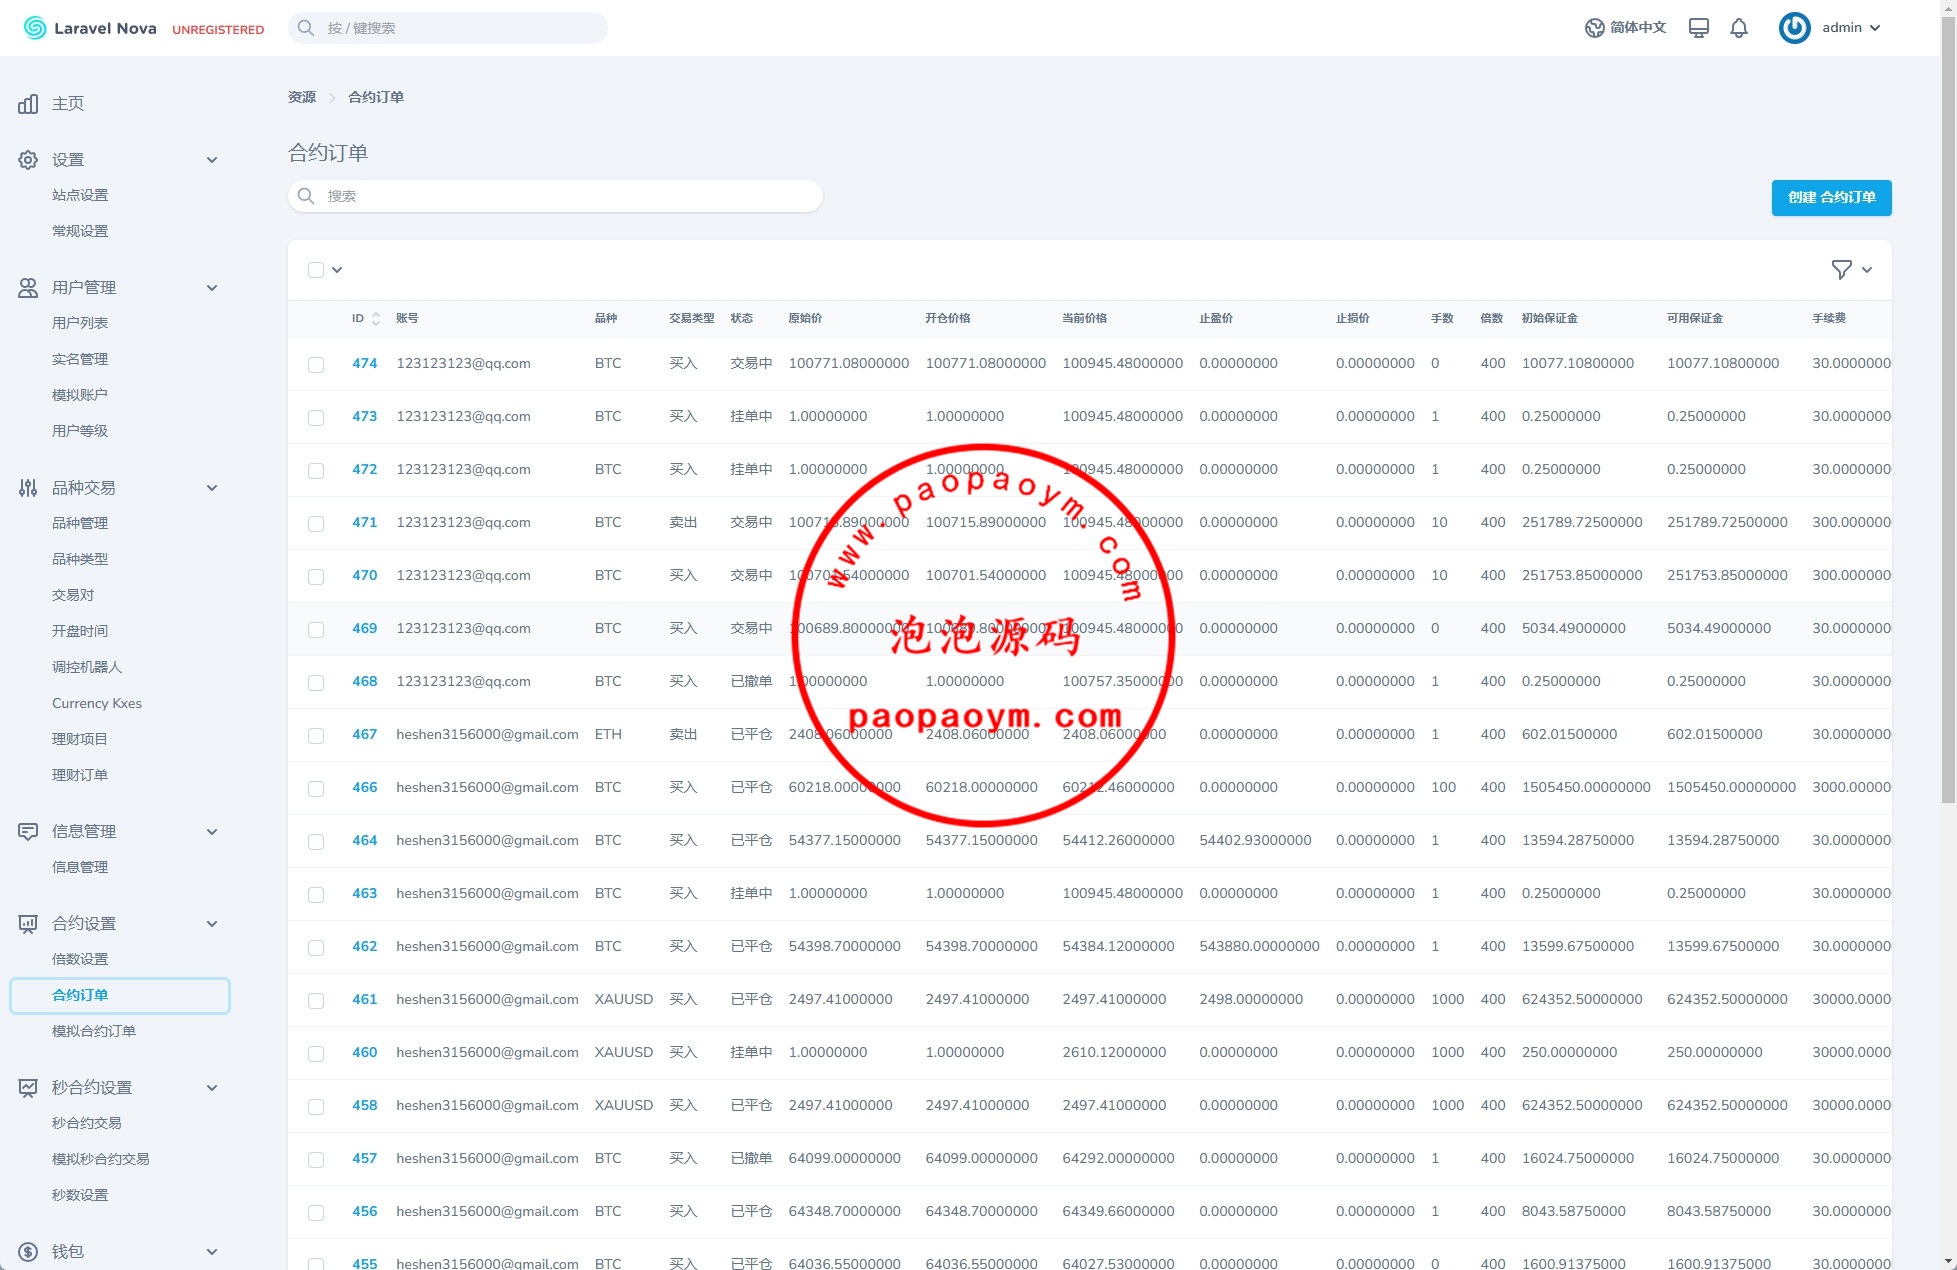The image size is (1957, 1270).
Task: Go to 用户列表 in the sidebar
Action: 80,324
